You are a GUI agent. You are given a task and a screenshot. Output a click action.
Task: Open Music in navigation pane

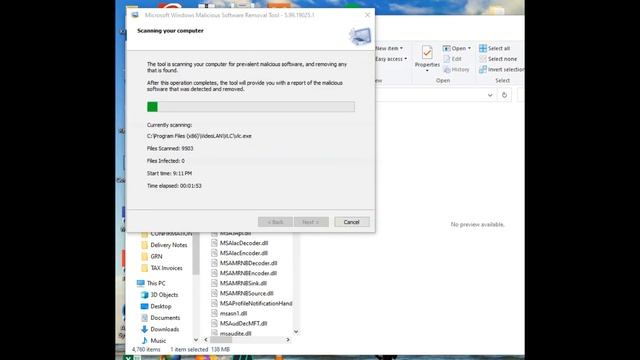click(x=153, y=340)
